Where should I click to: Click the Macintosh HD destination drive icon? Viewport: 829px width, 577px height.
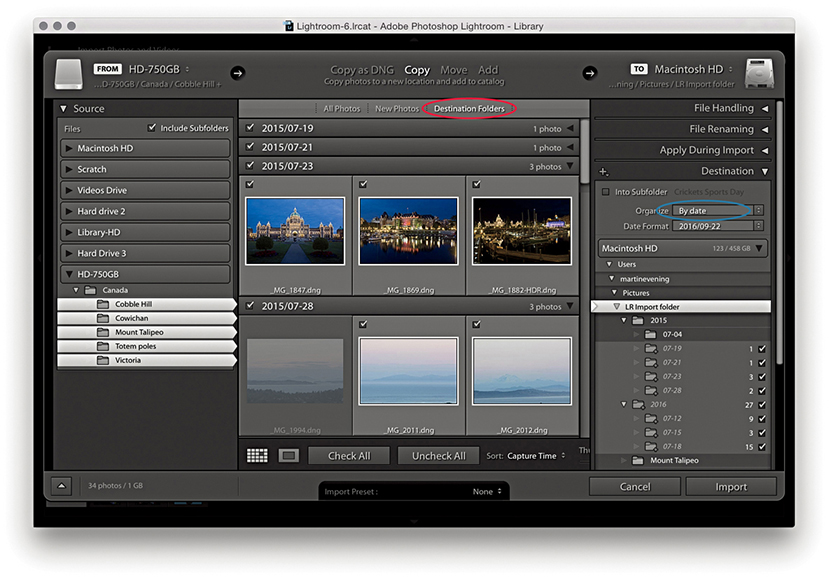point(760,74)
